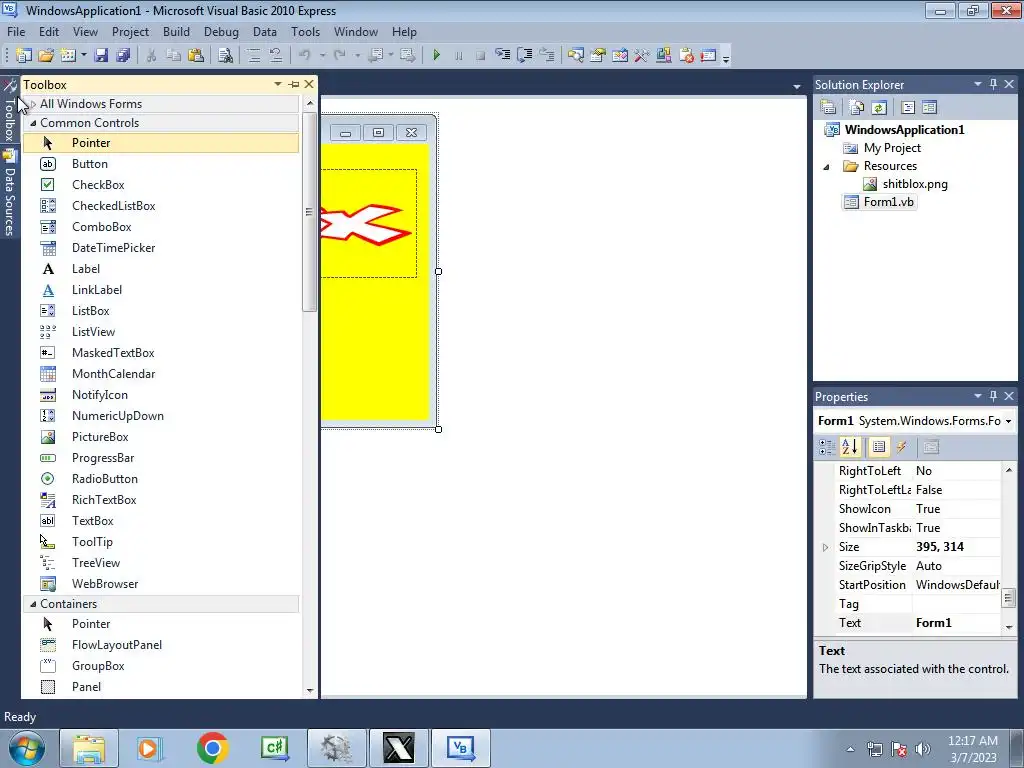Open the Window menu
The width and height of the screenshot is (1024, 768).
[356, 31]
